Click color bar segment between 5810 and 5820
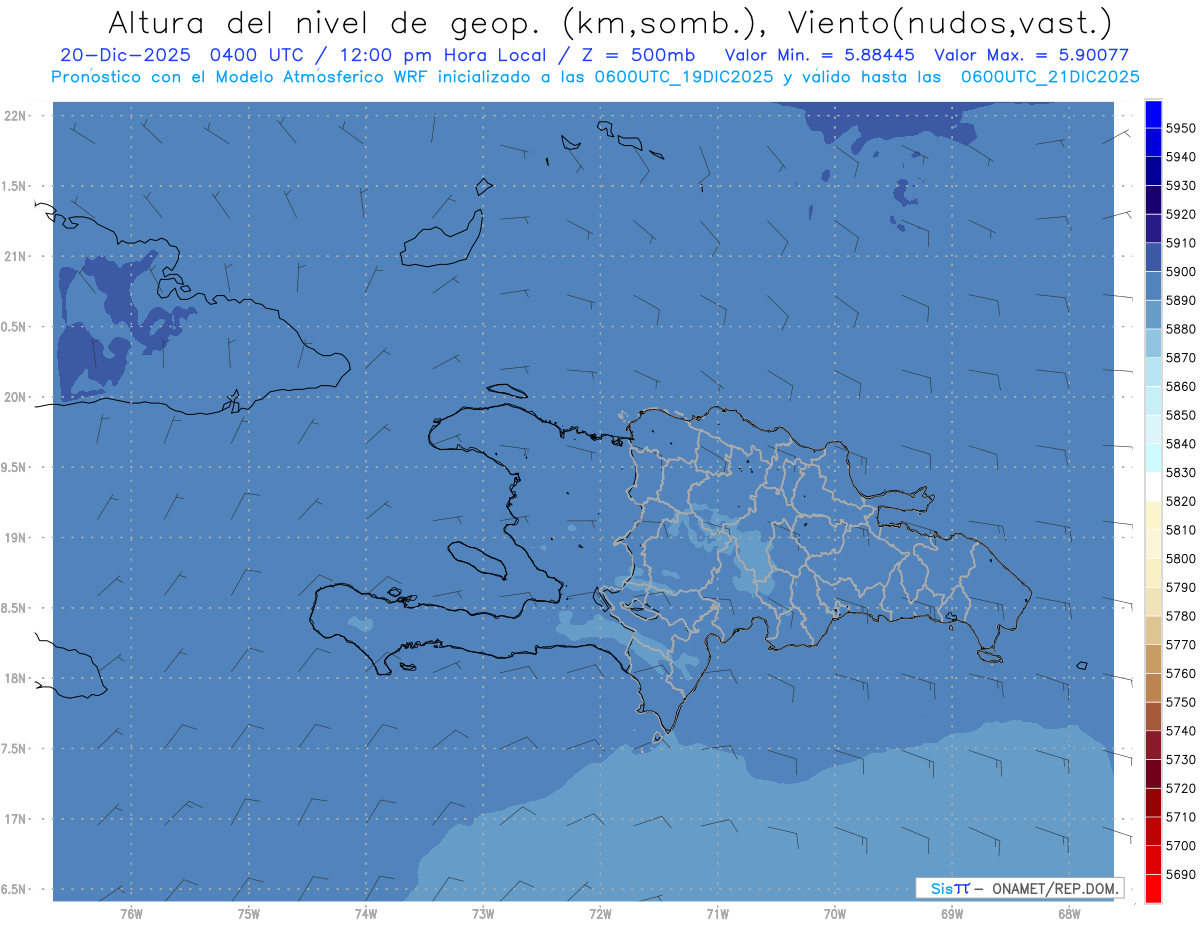 click(1153, 516)
